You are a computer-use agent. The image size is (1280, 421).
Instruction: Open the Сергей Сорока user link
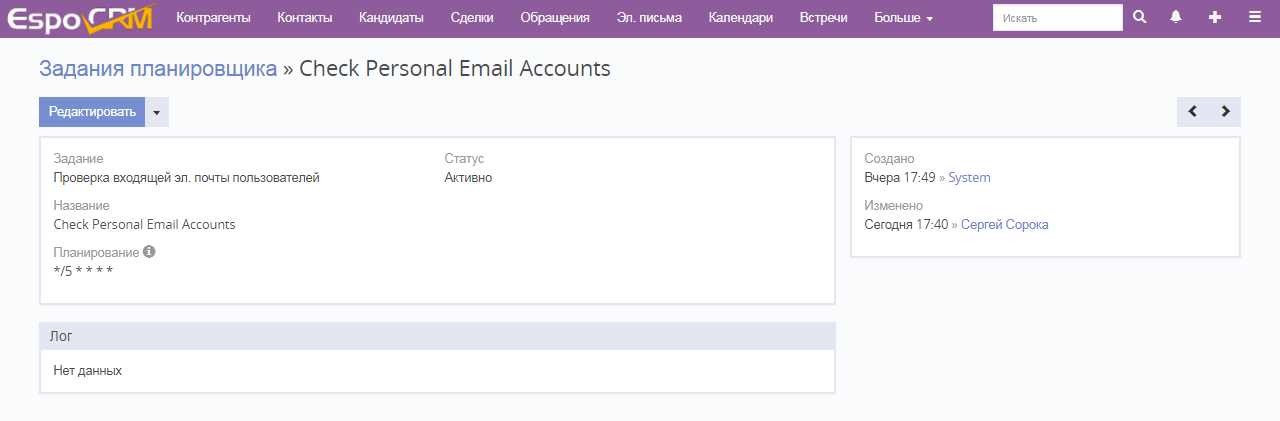(1004, 225)
